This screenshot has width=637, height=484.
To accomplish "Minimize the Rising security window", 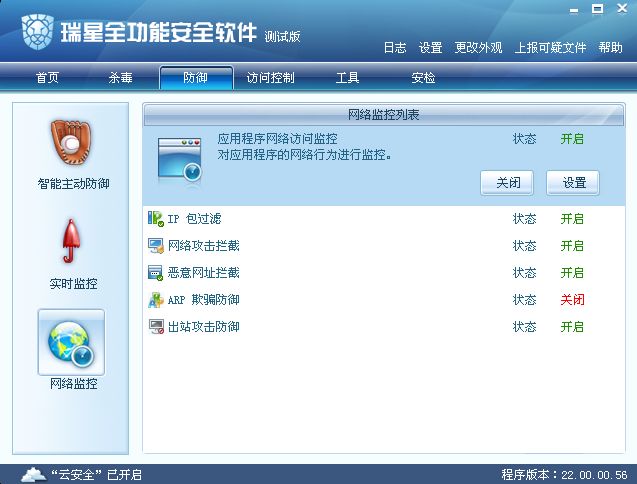I will [574, 10].
